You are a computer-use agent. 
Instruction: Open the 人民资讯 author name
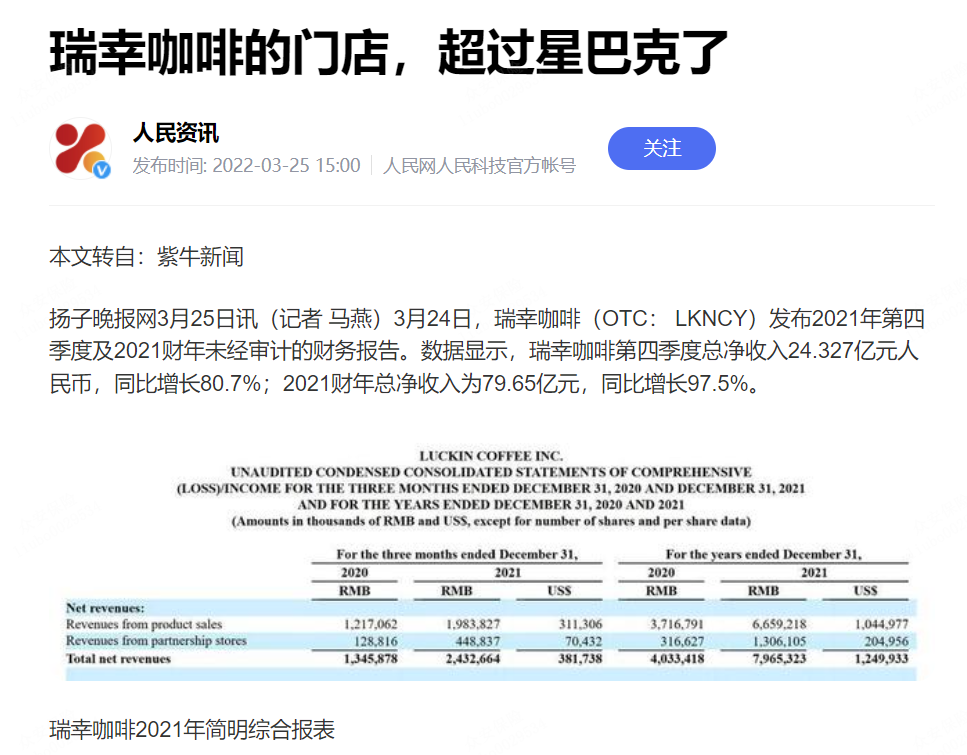click(x=176, y=133)
